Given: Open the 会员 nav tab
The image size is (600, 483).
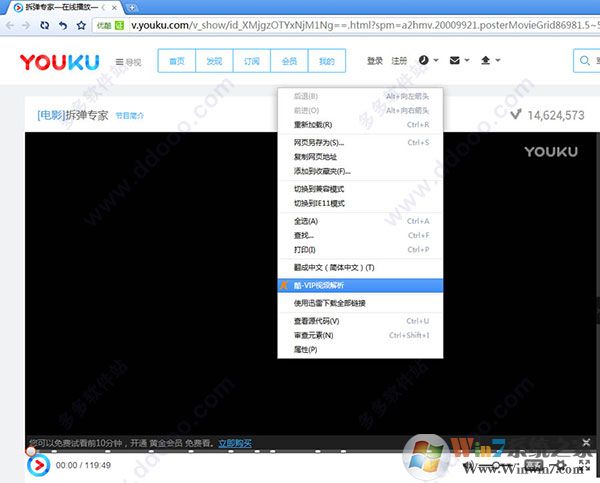Looking at the screenshot, I should pyautogui.click(x=289, y=60).
